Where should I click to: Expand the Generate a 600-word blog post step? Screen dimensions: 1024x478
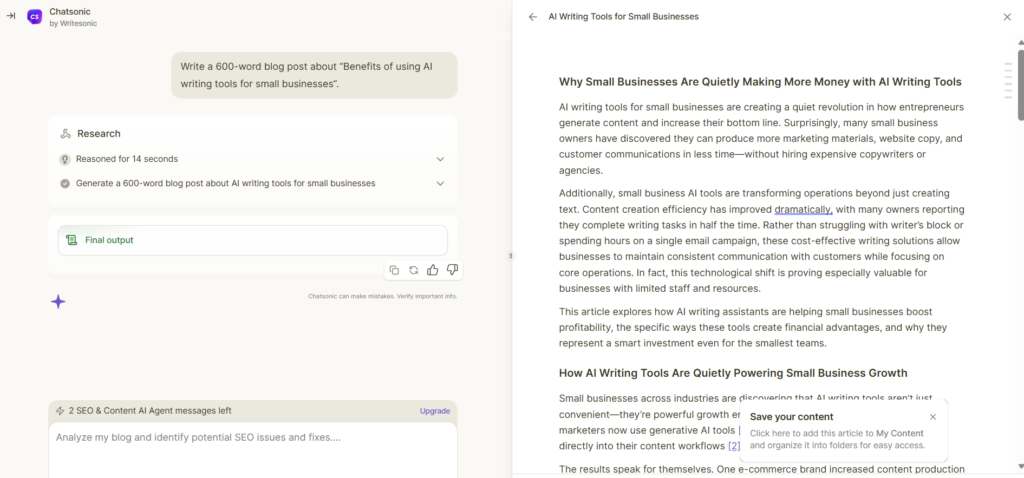(253, 183)
